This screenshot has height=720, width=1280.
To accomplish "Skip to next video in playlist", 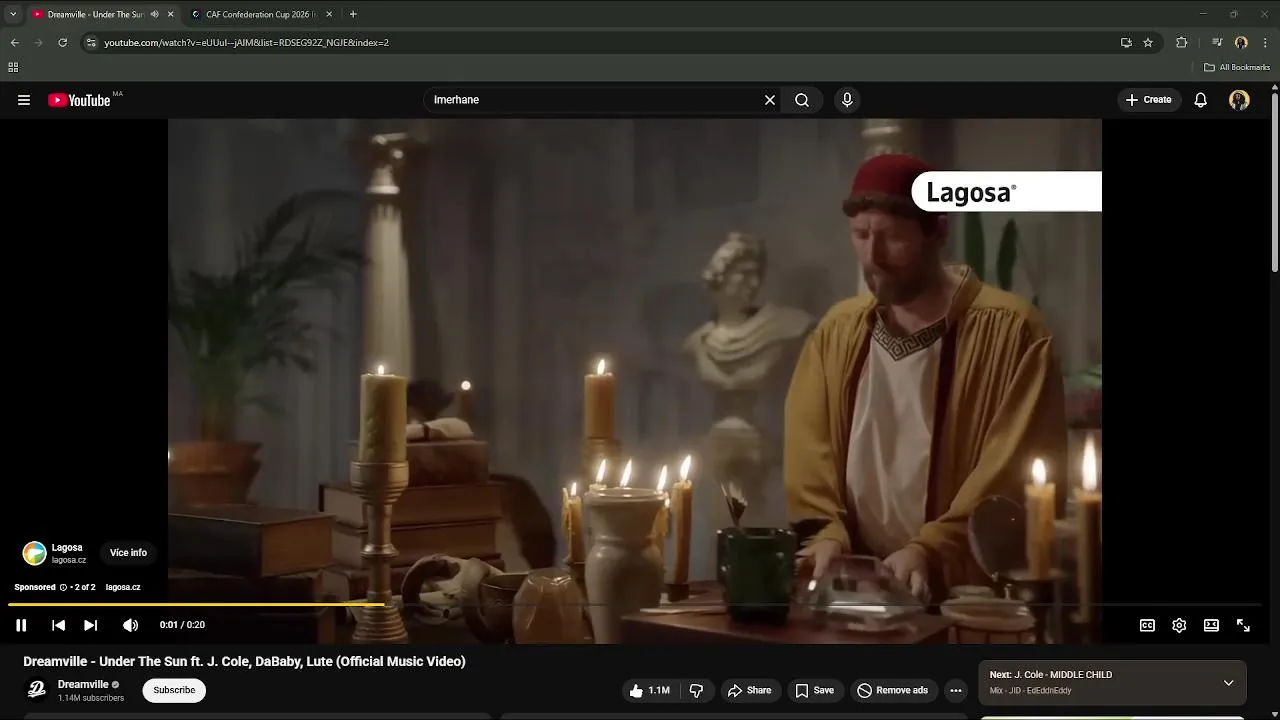I will pyautogui.click(x=90, y=625).
